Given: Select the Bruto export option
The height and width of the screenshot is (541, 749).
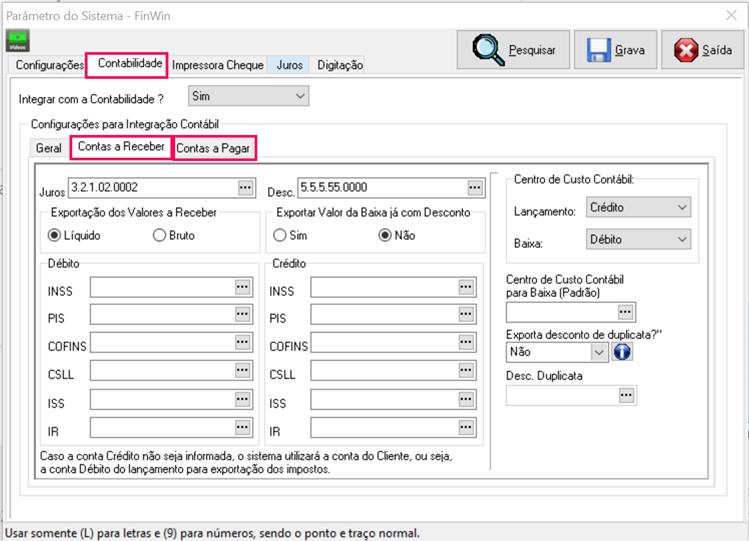Looking at the screenshot, I should pos(159,236).
